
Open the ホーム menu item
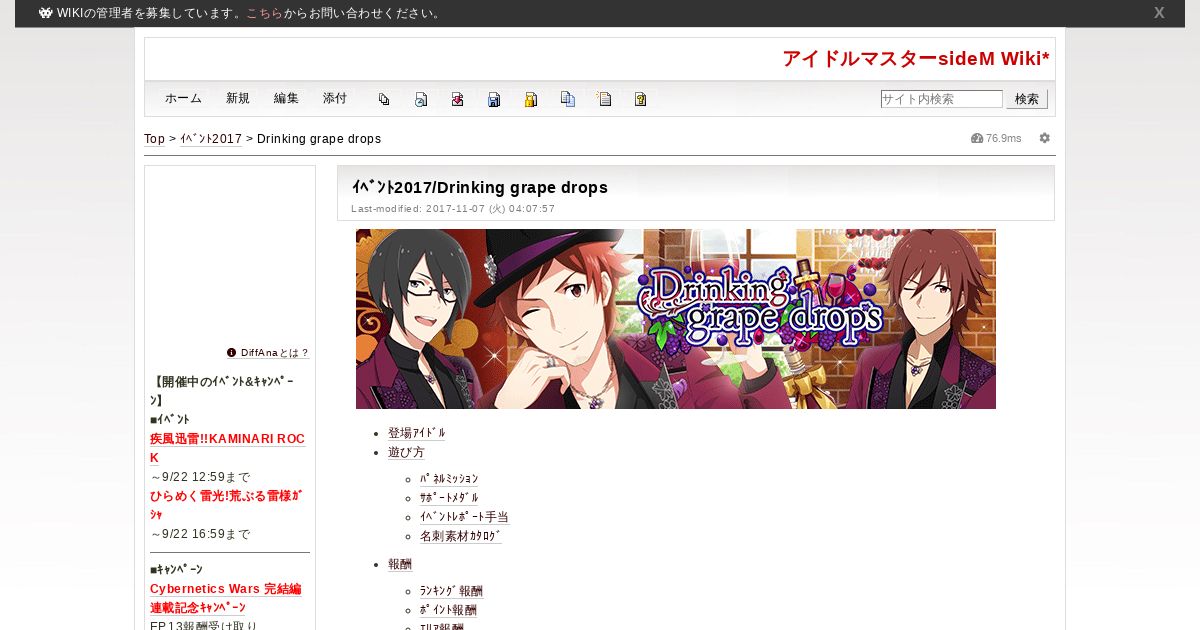click(x=183, y=99)
